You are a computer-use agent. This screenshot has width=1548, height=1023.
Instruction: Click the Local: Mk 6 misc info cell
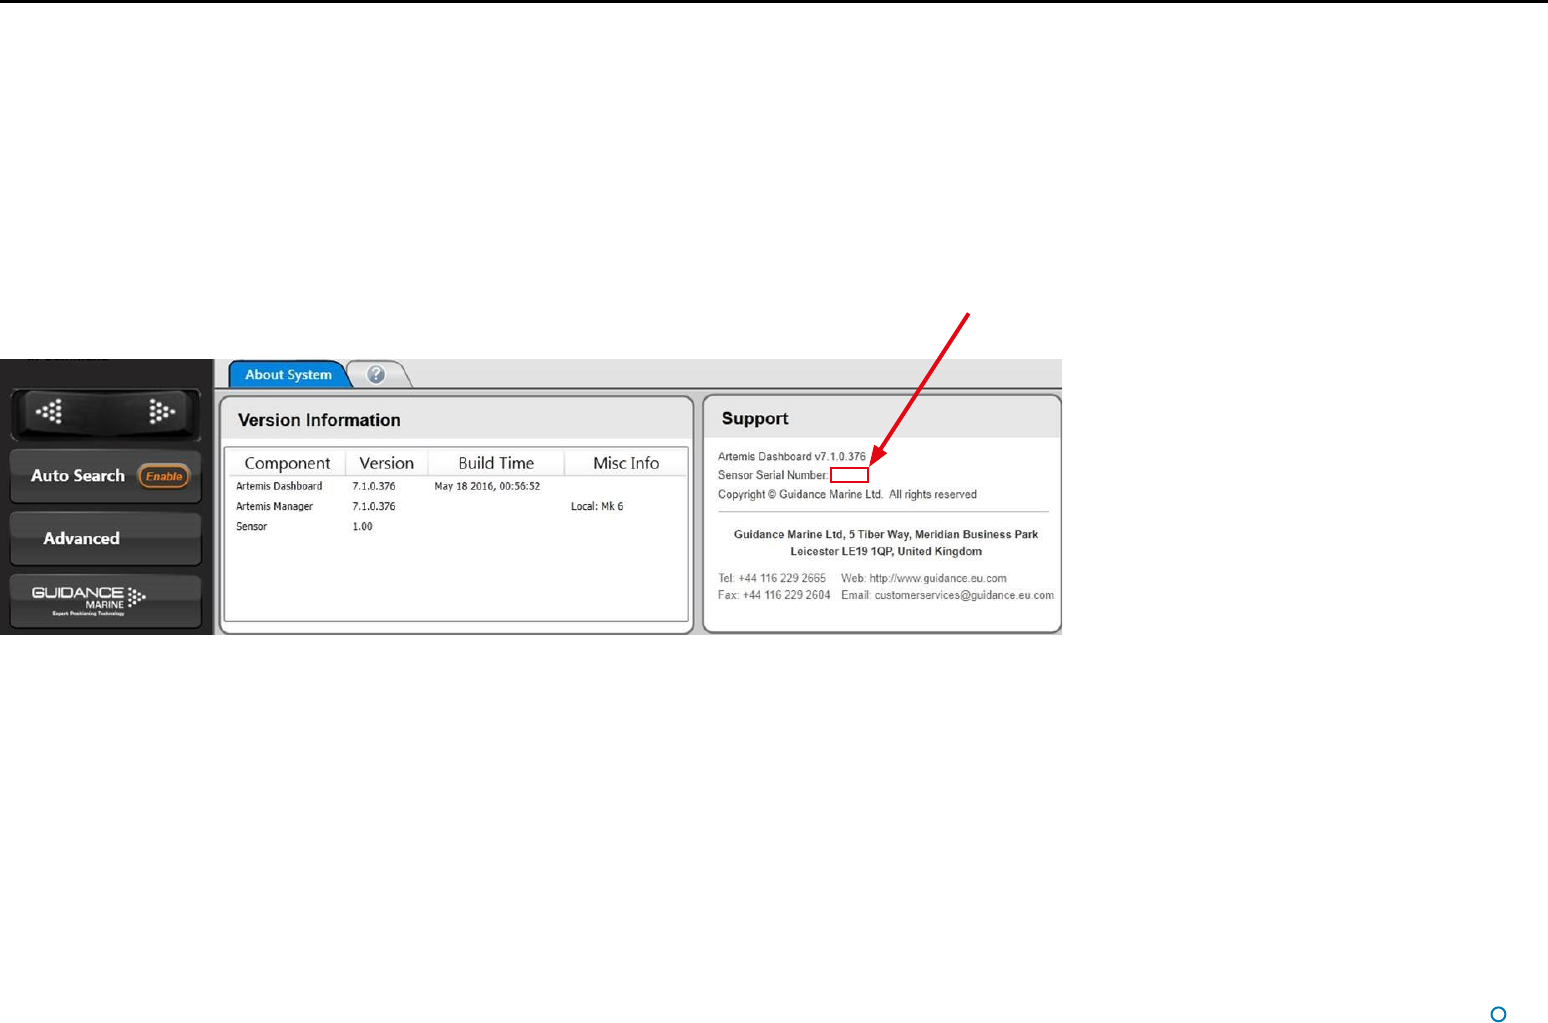597,506
